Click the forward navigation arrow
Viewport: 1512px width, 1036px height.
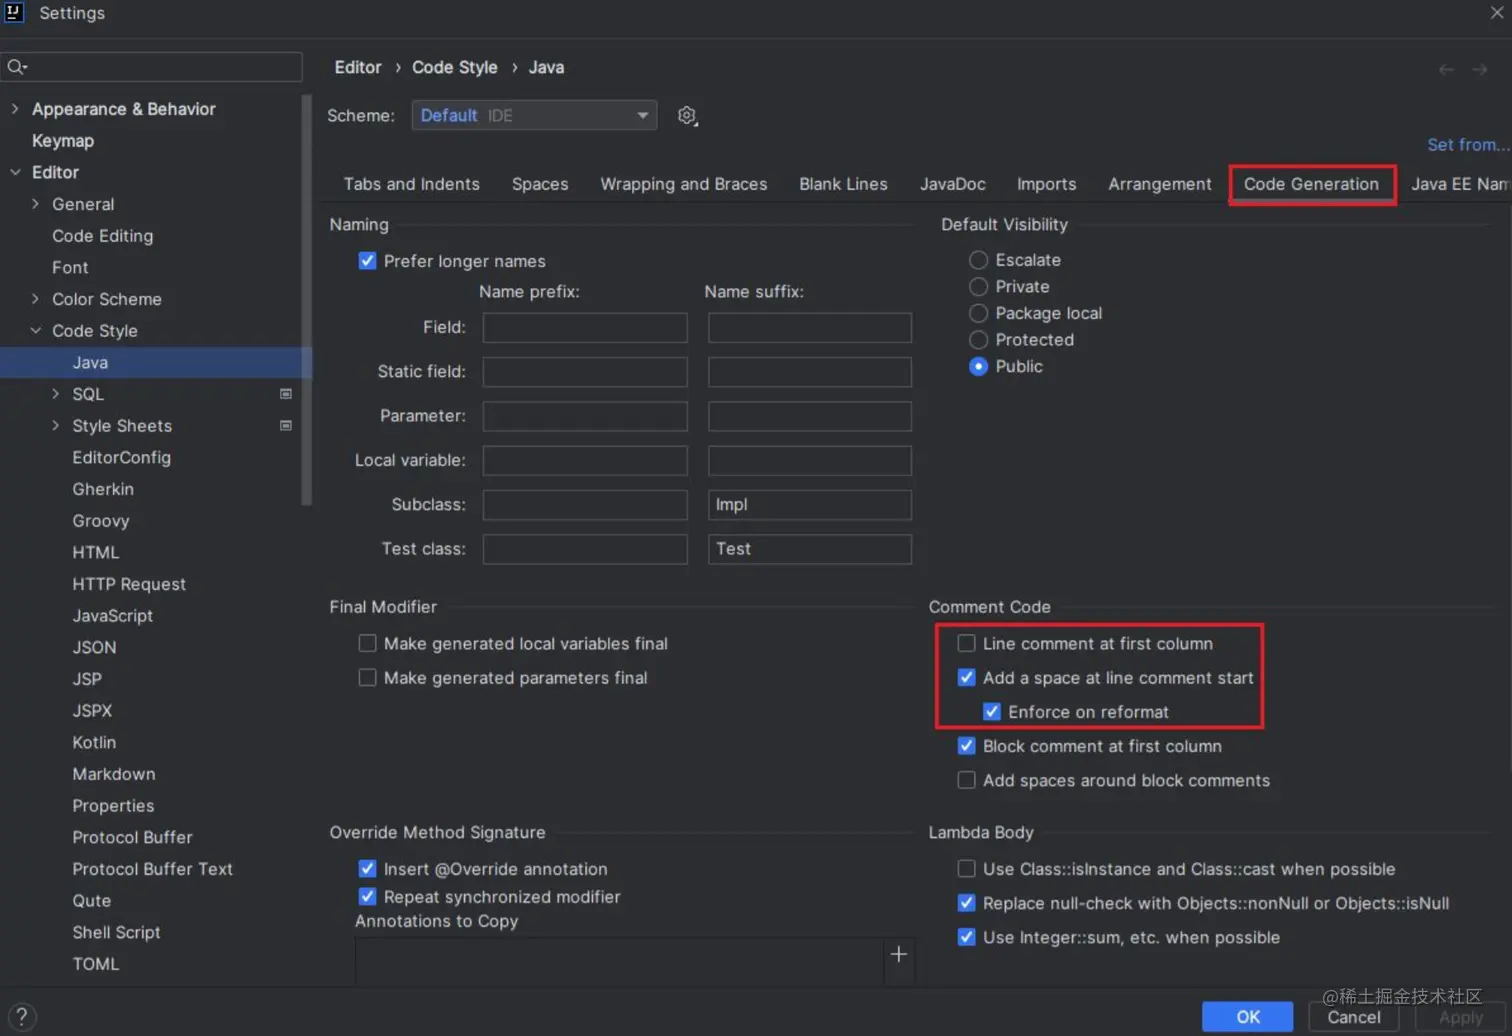click(1480, 69)
